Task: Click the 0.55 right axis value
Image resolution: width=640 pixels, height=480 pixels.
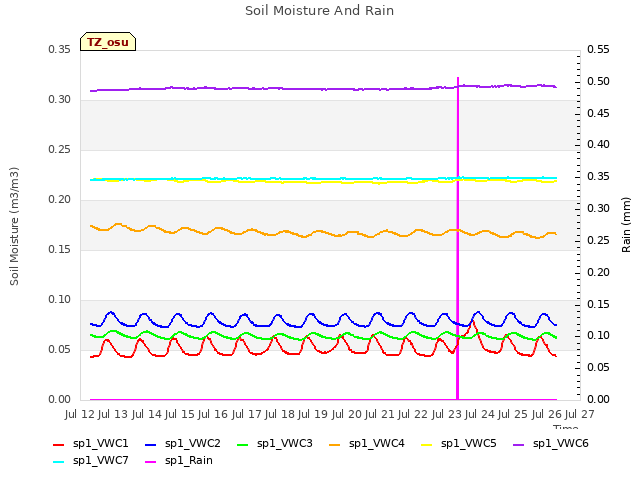Action: pos(598,50)
